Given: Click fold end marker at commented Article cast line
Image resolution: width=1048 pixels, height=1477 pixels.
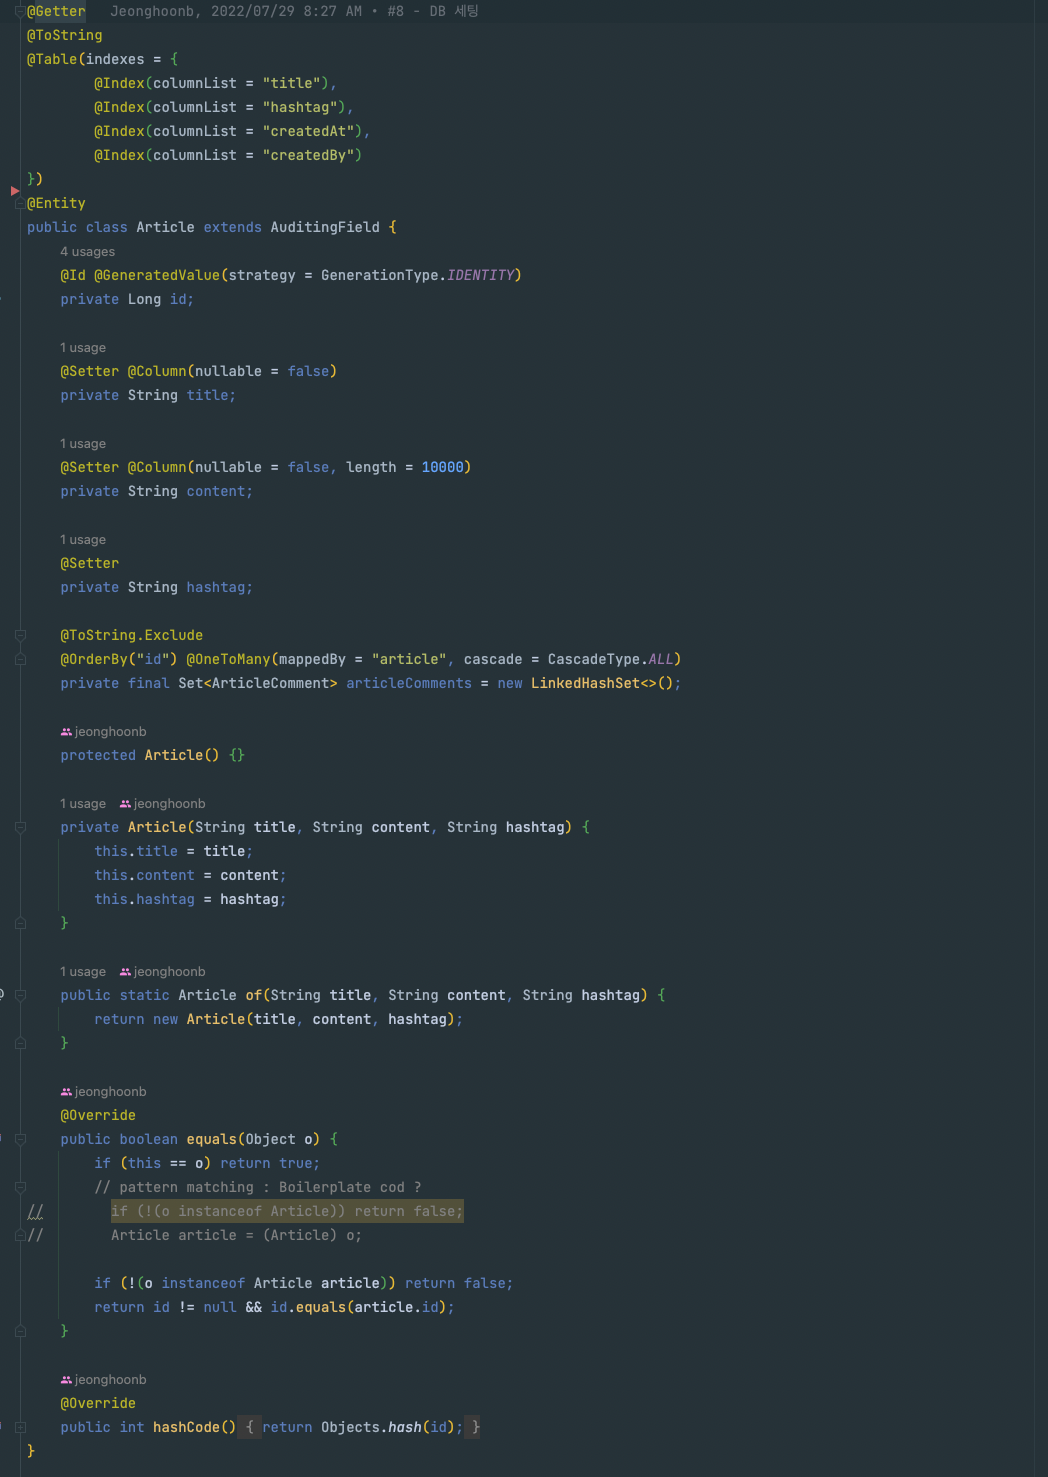Looking at the screenshot, I should tap(20, 1236).
